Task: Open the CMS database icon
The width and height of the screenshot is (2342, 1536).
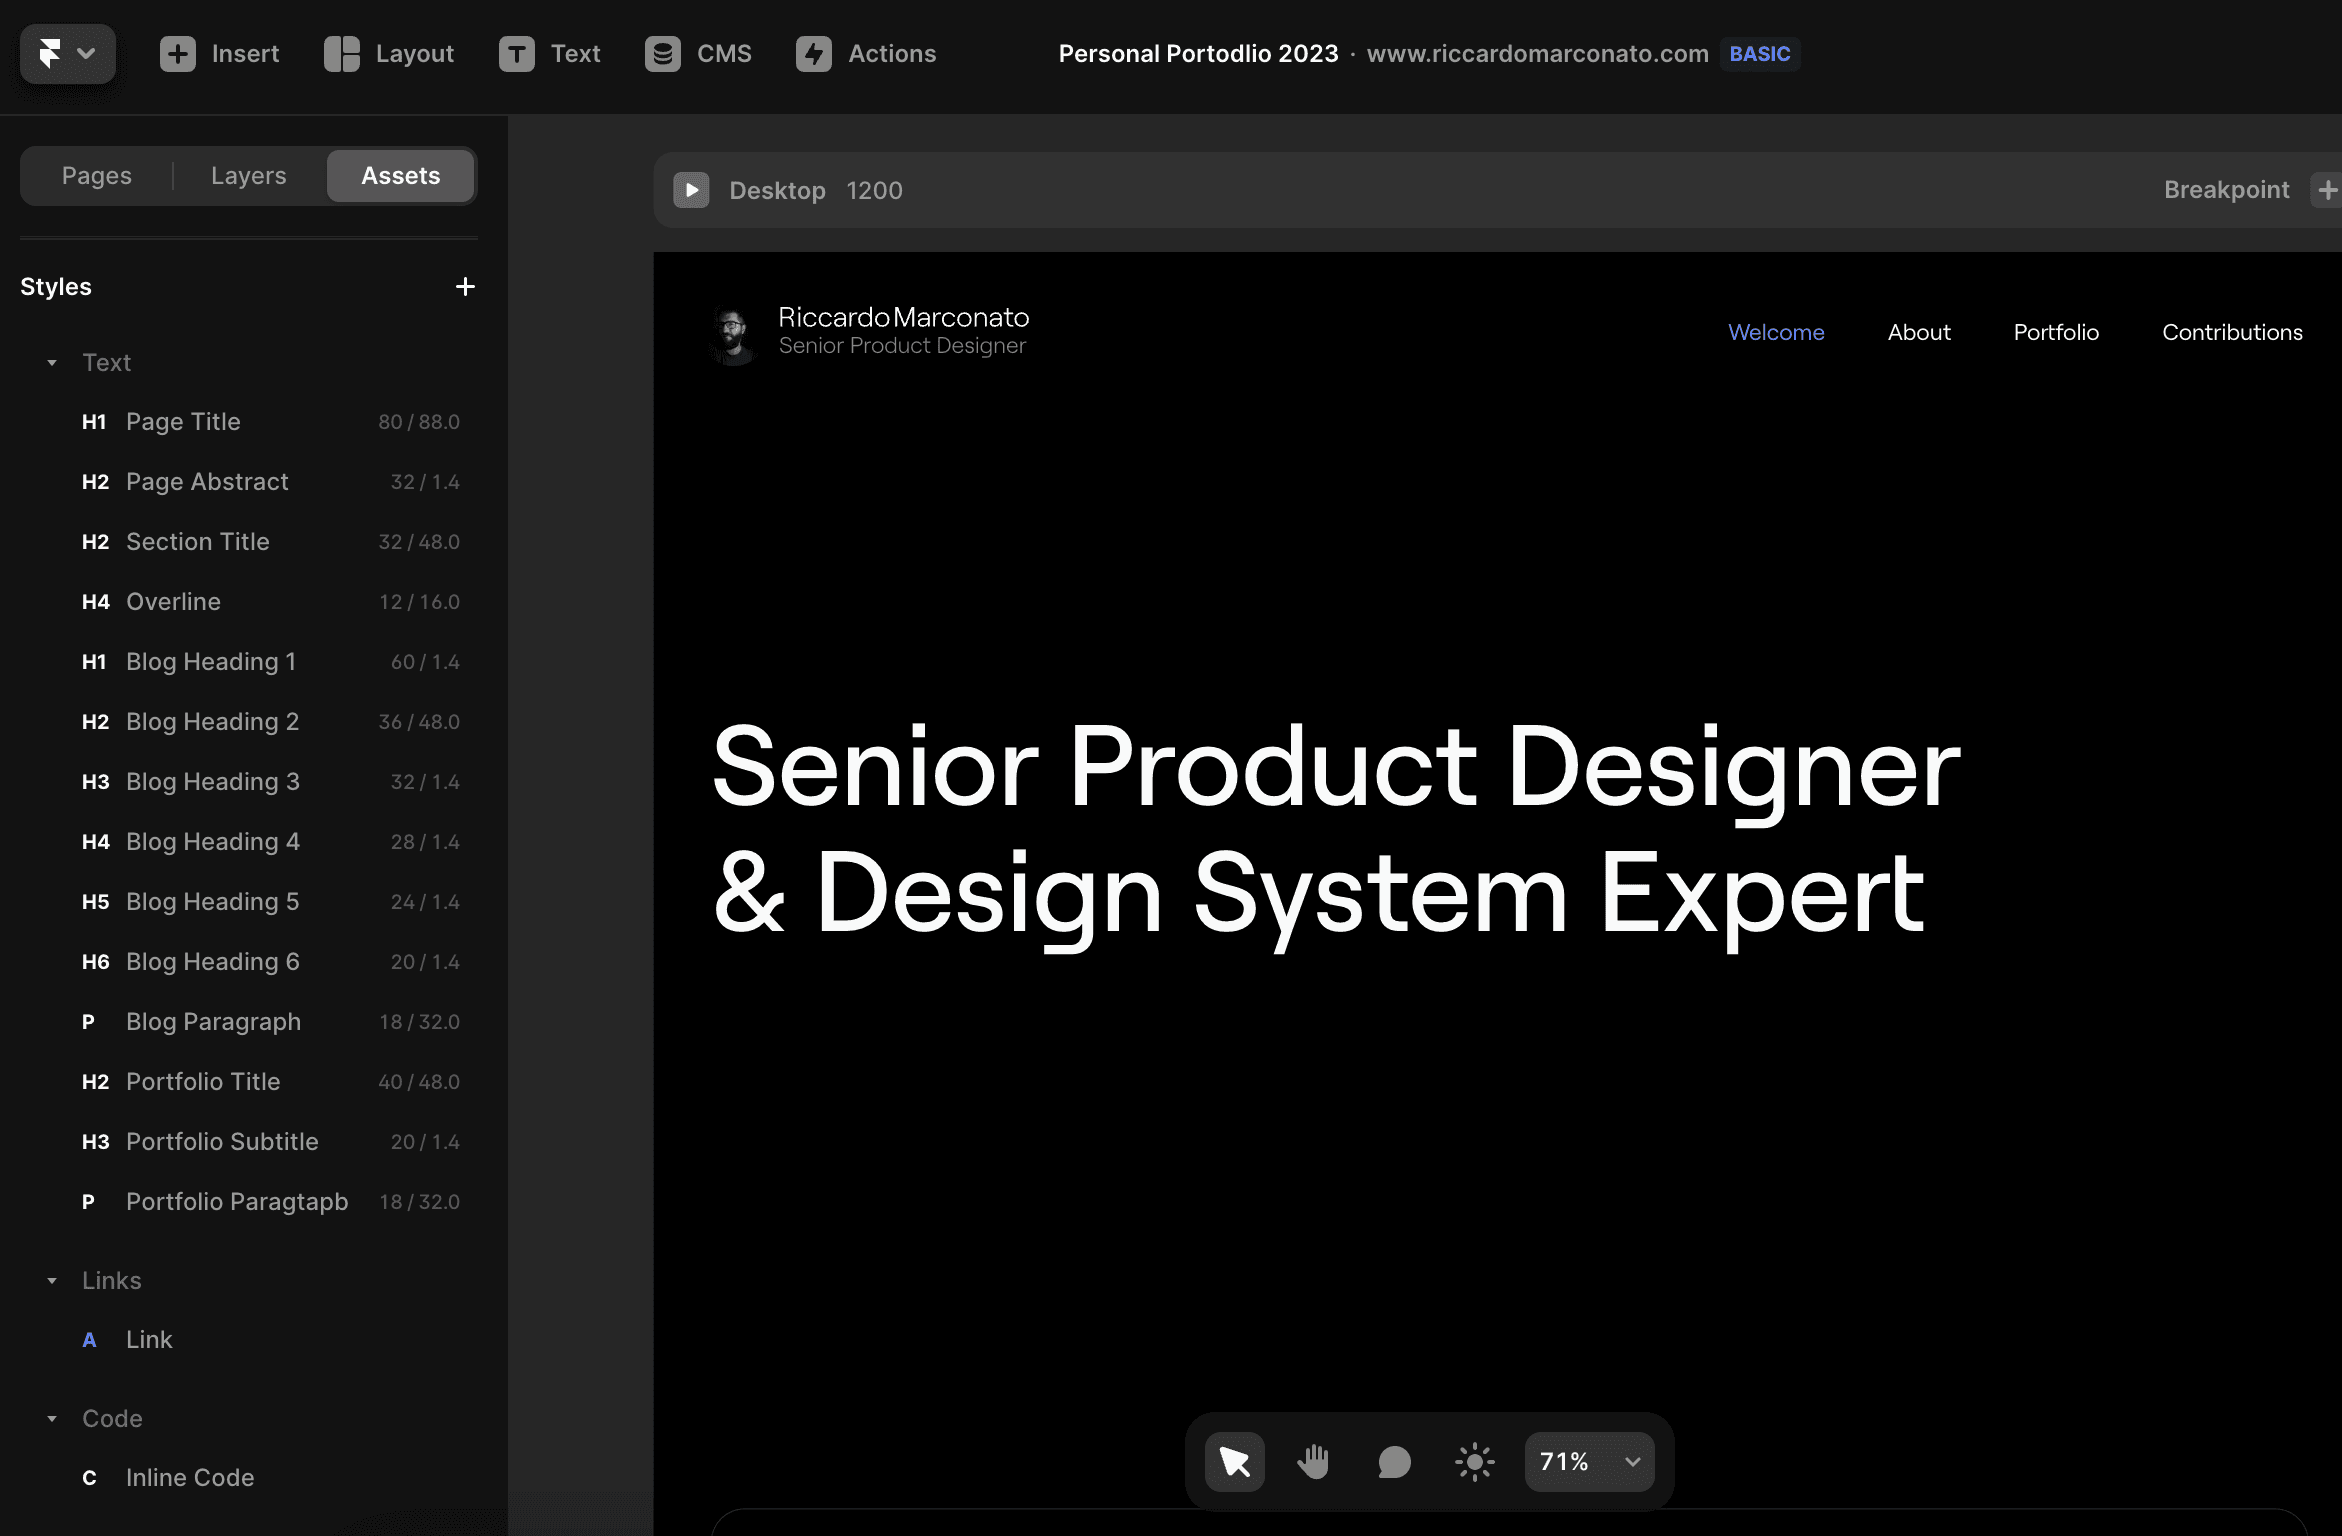Action: (x=662, y=54)
